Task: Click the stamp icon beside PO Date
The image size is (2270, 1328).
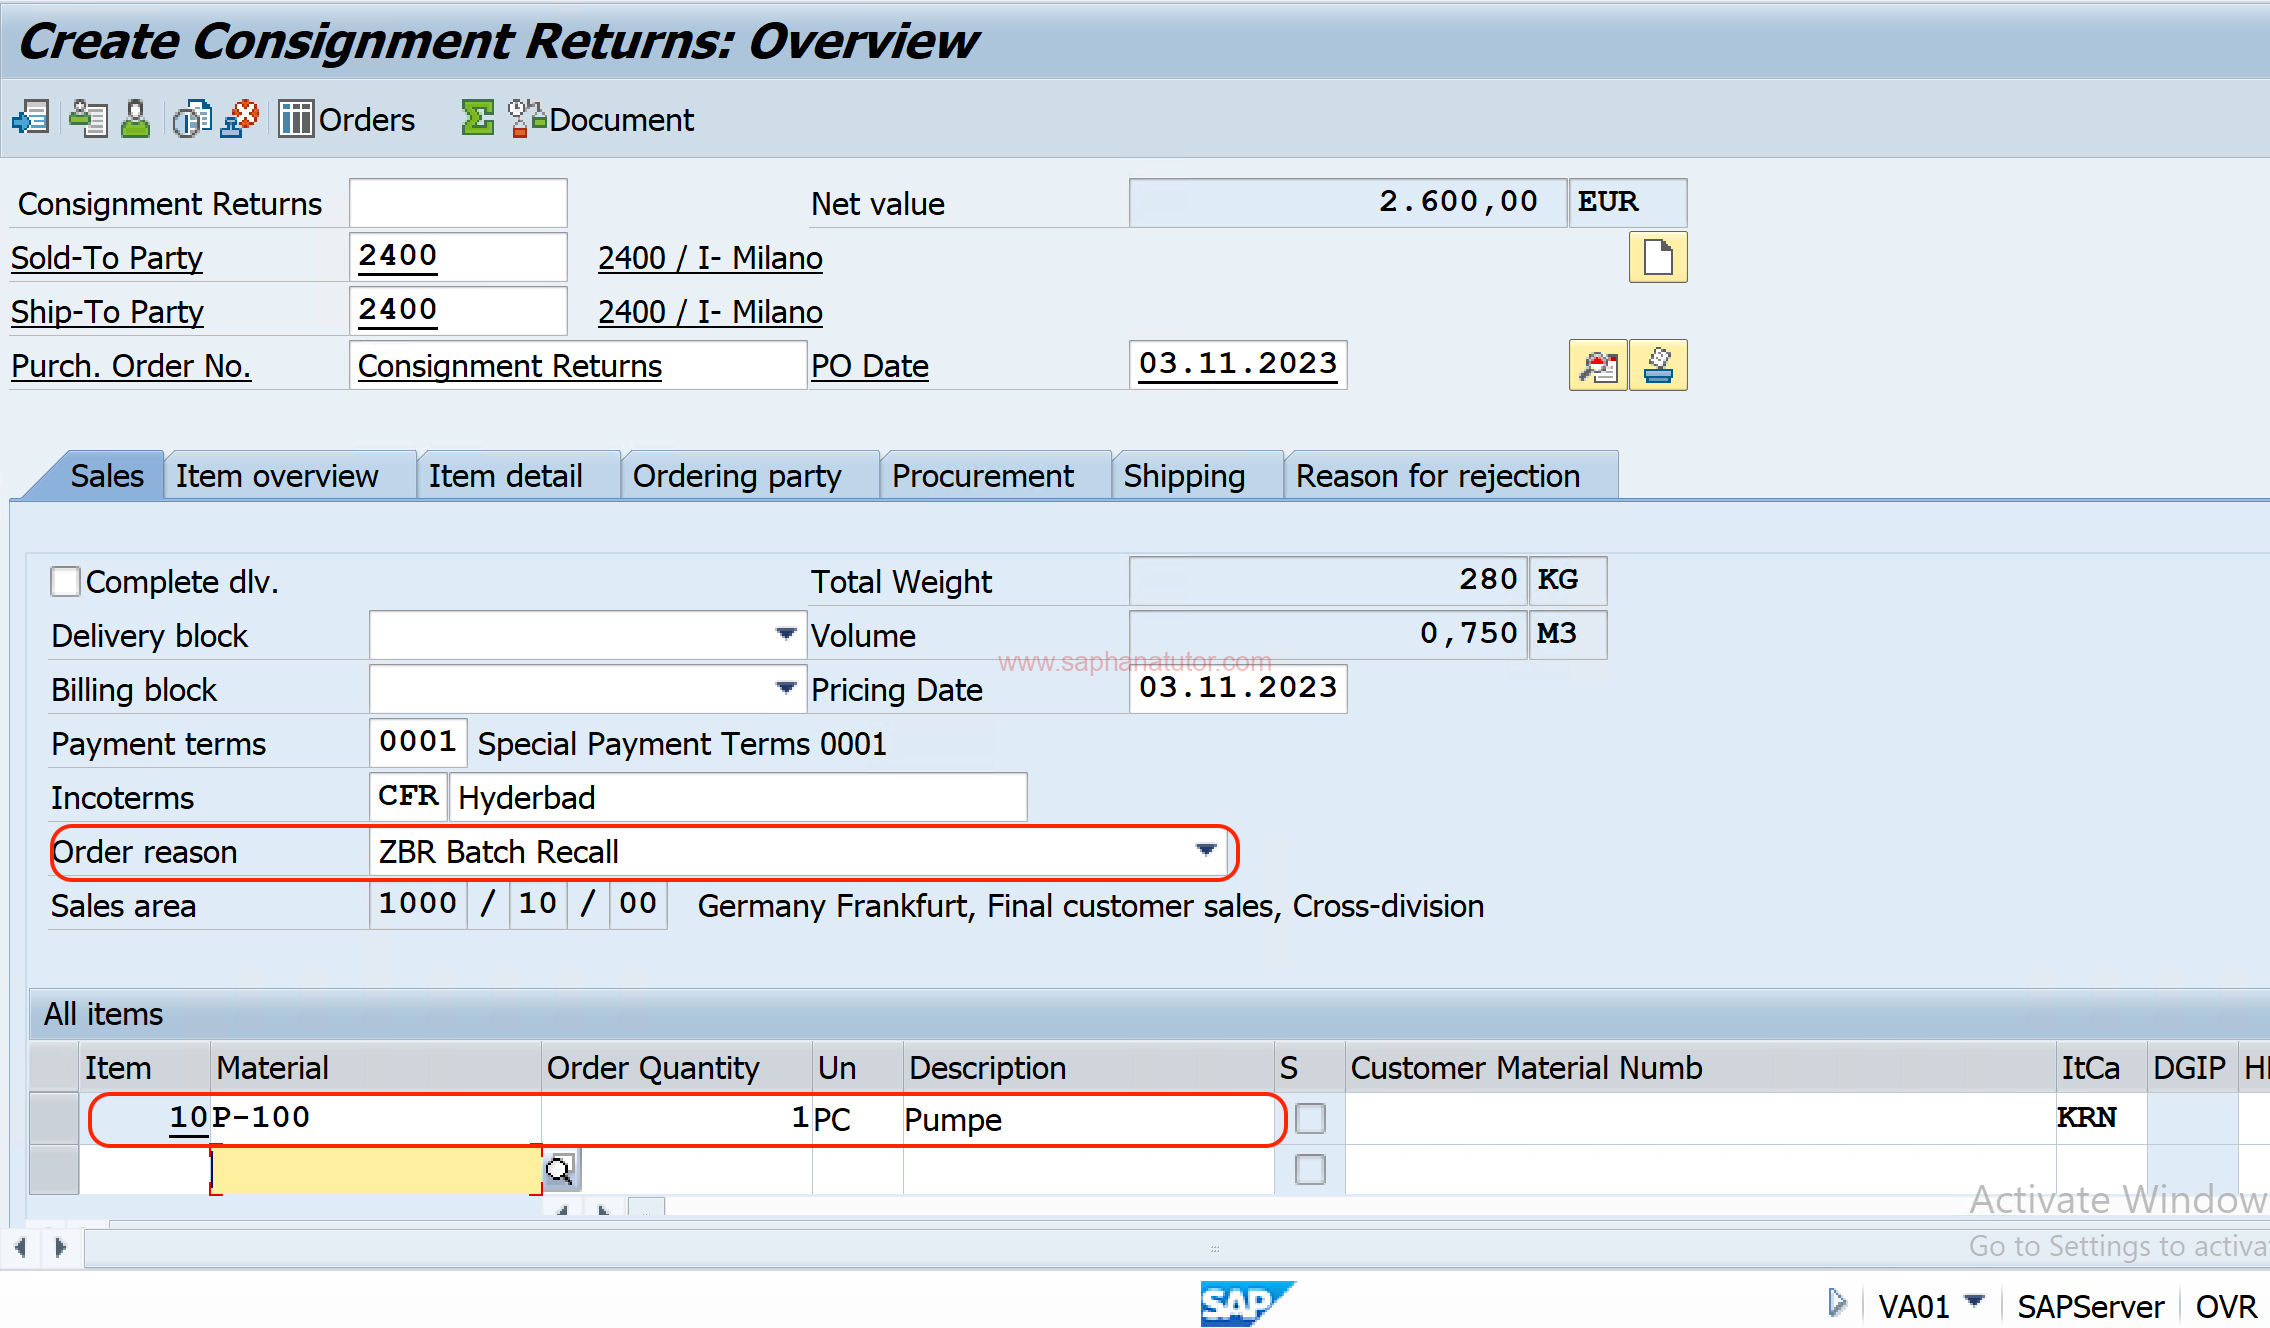Action: 1657,365
